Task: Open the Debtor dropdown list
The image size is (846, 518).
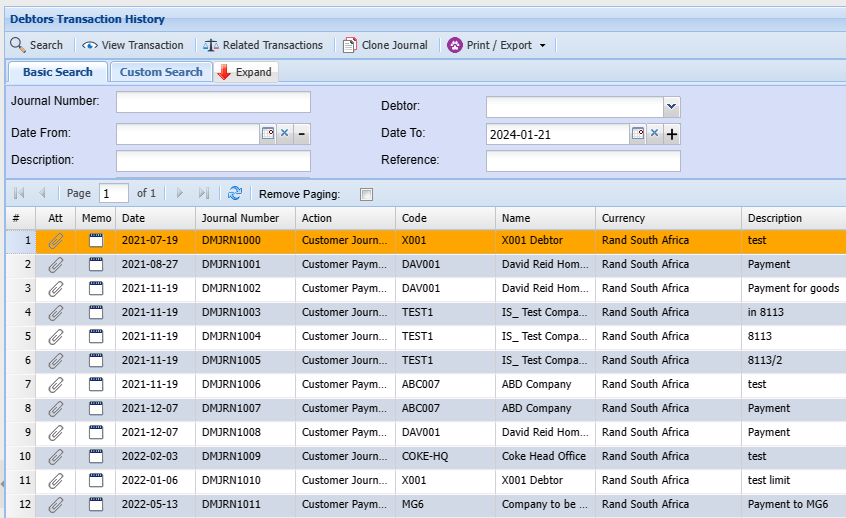Action: [x=671, y=106]
